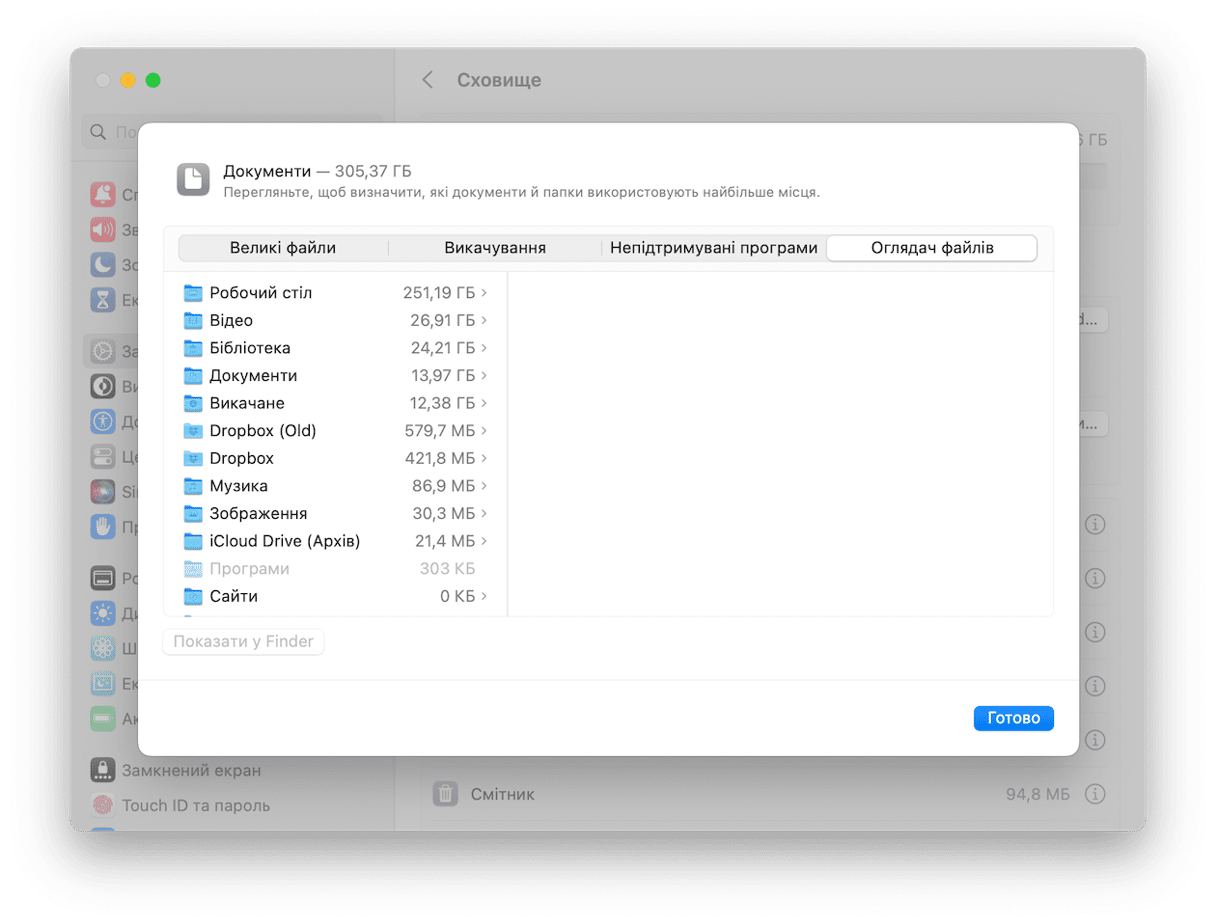Expand the Сайти folder chevron
This screenshot has height=924, width=1216.
coord(485,596)
